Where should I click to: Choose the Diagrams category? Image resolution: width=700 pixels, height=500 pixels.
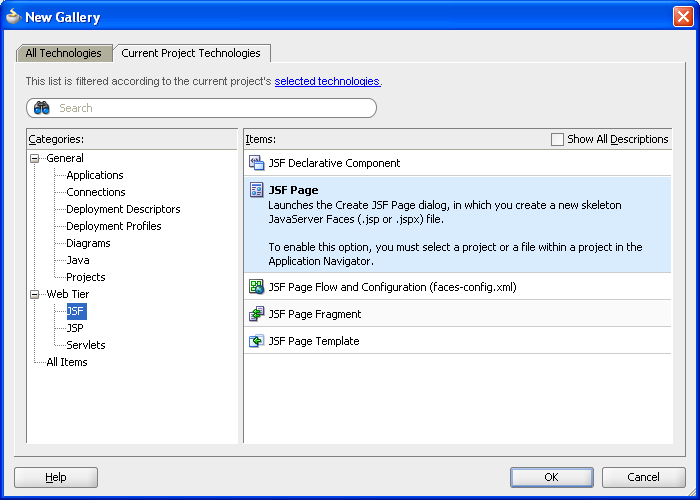click(x=88, y=243)
